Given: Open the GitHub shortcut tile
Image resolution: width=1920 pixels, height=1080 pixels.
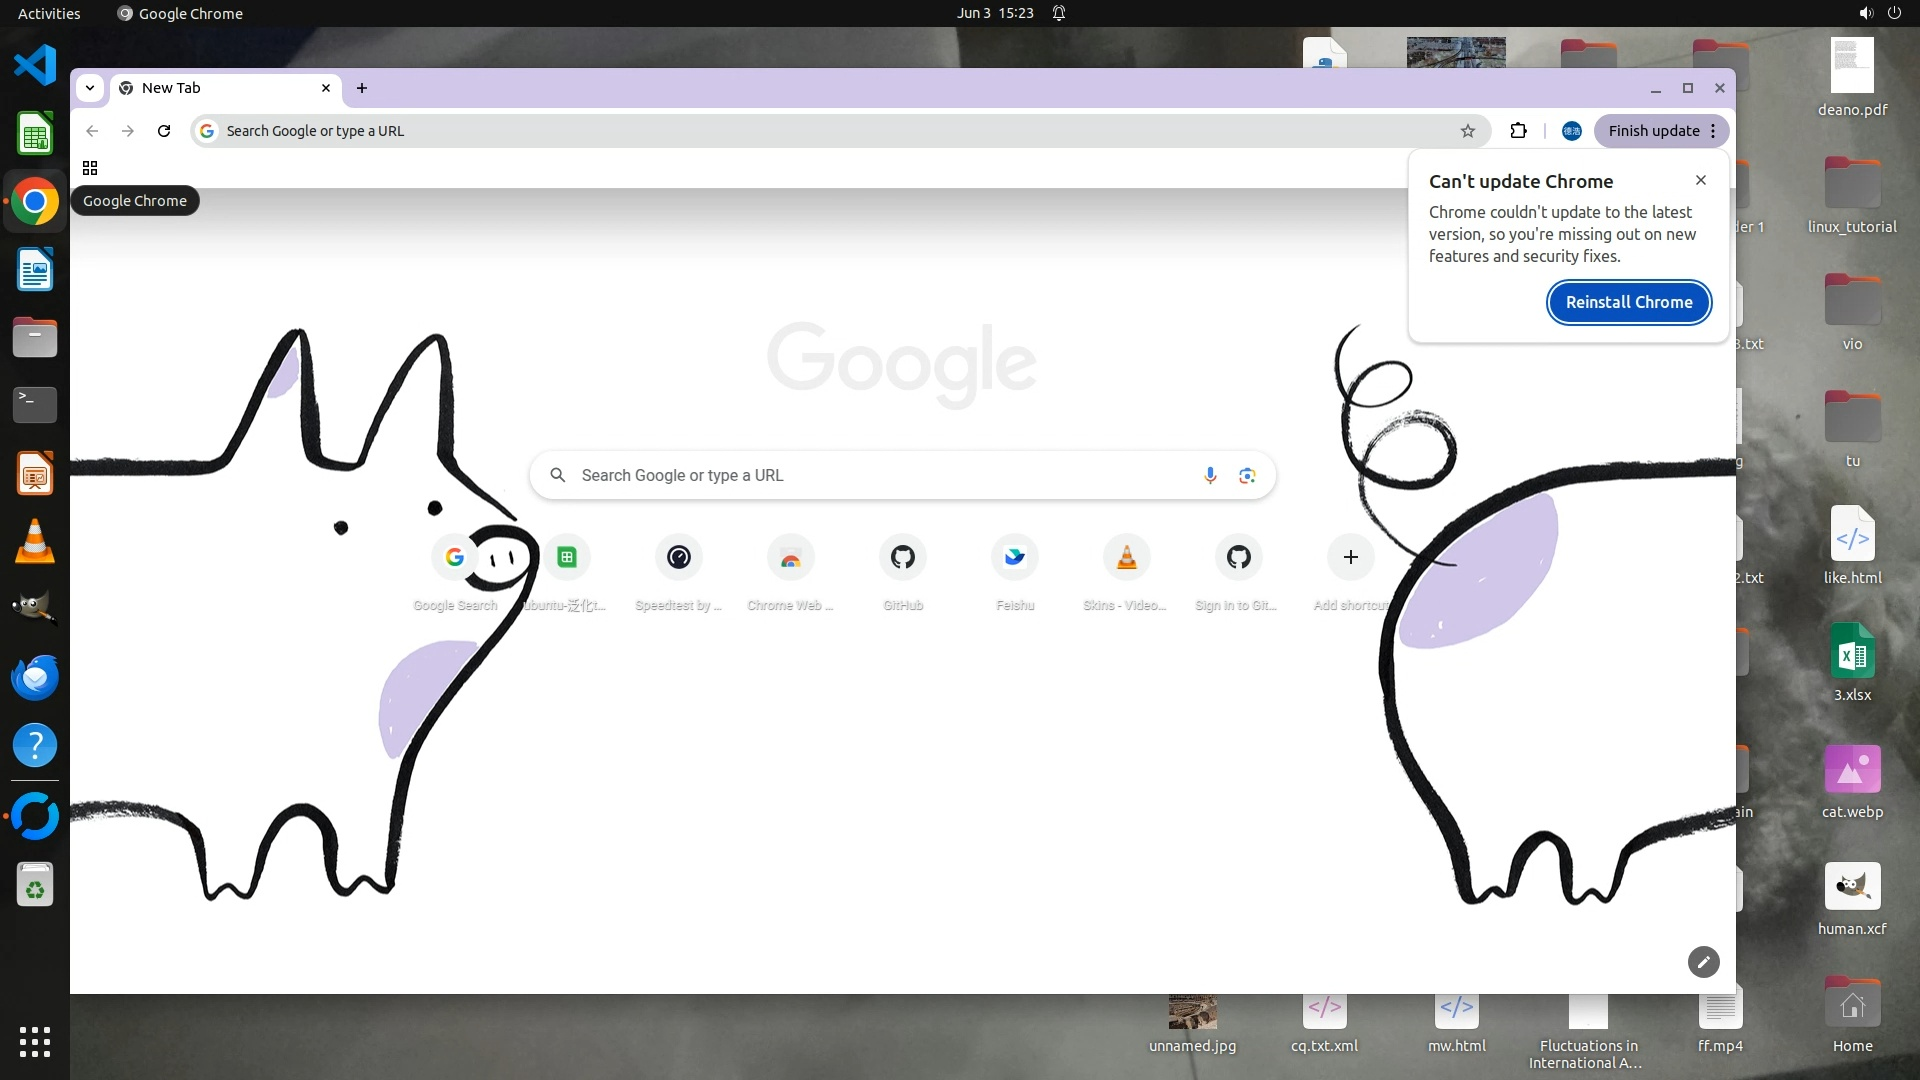Looking at the screenshot, I should 903,558.
